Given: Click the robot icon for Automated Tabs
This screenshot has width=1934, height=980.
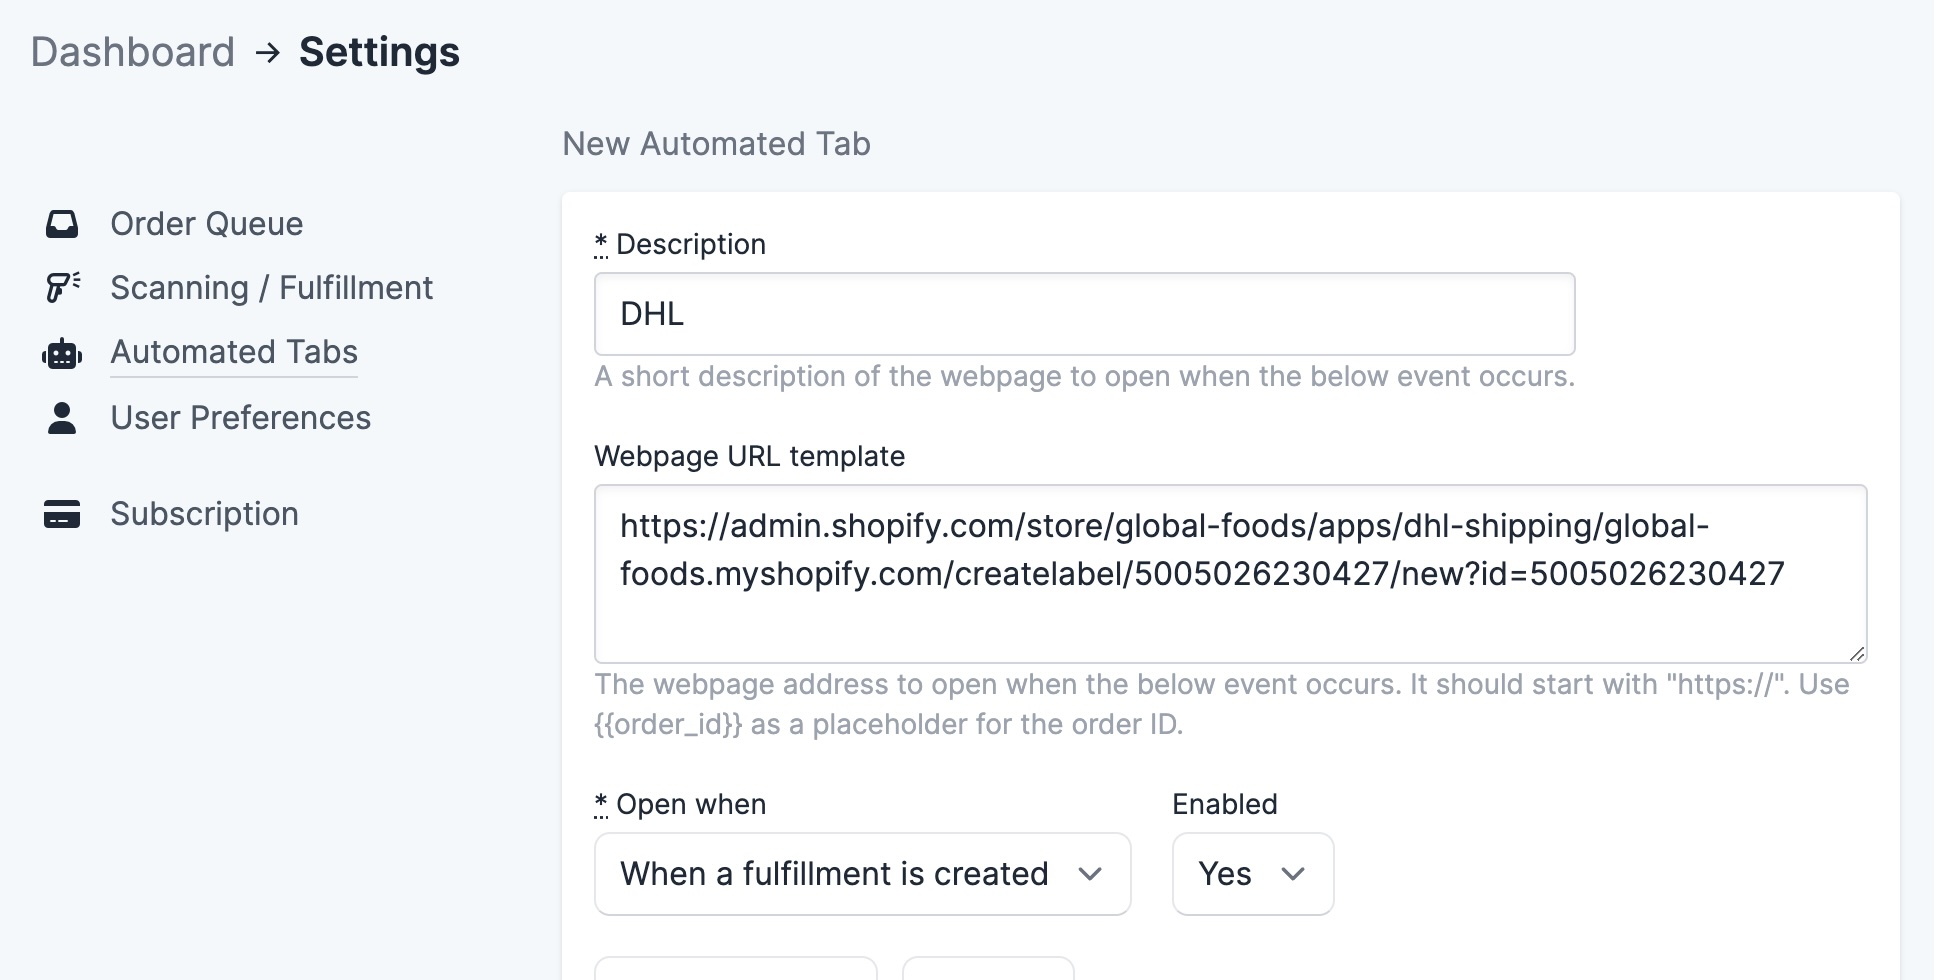Looking at the screenshot, I should click(x=62, y=353).
